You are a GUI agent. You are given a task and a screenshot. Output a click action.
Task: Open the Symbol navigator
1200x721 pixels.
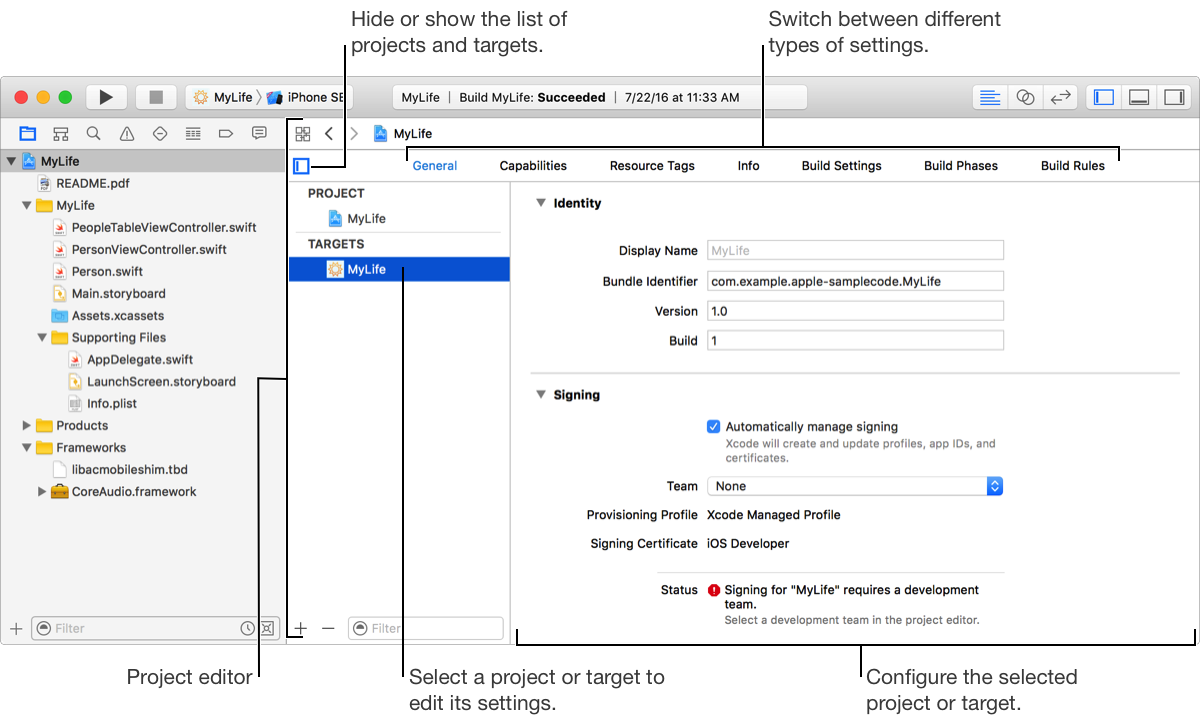pyautogui.click(x=60, y=133)
